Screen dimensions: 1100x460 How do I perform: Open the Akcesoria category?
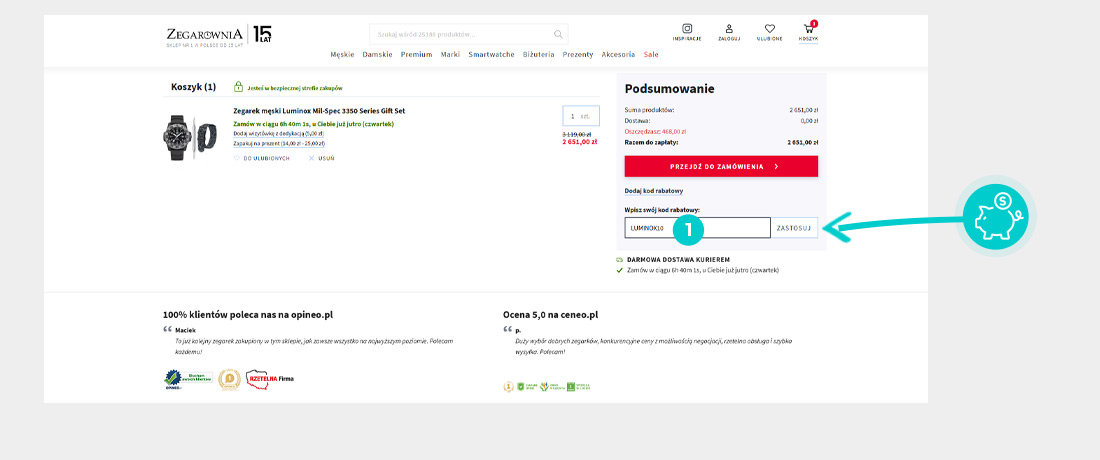click(618, 55)
